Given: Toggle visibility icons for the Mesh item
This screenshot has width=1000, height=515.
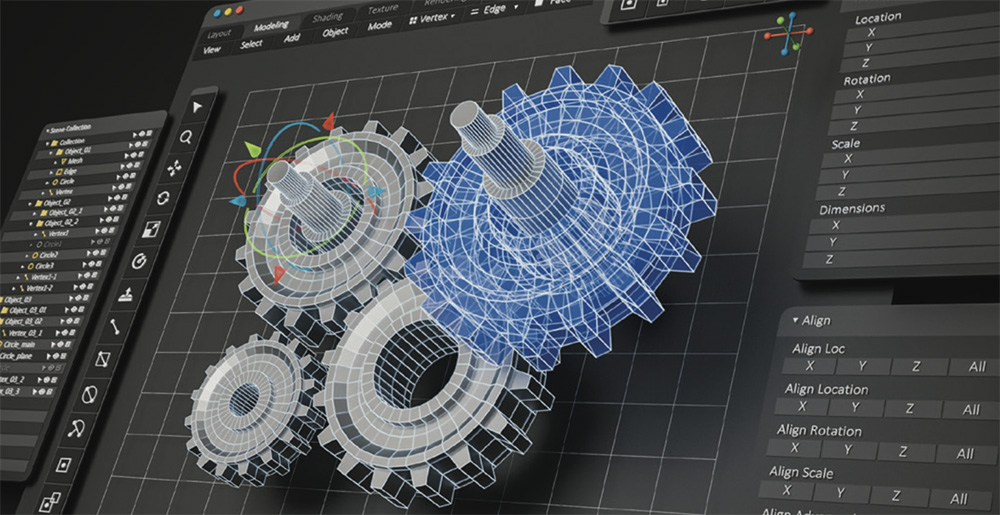Looking at the screenshot, I should [138, 161].
